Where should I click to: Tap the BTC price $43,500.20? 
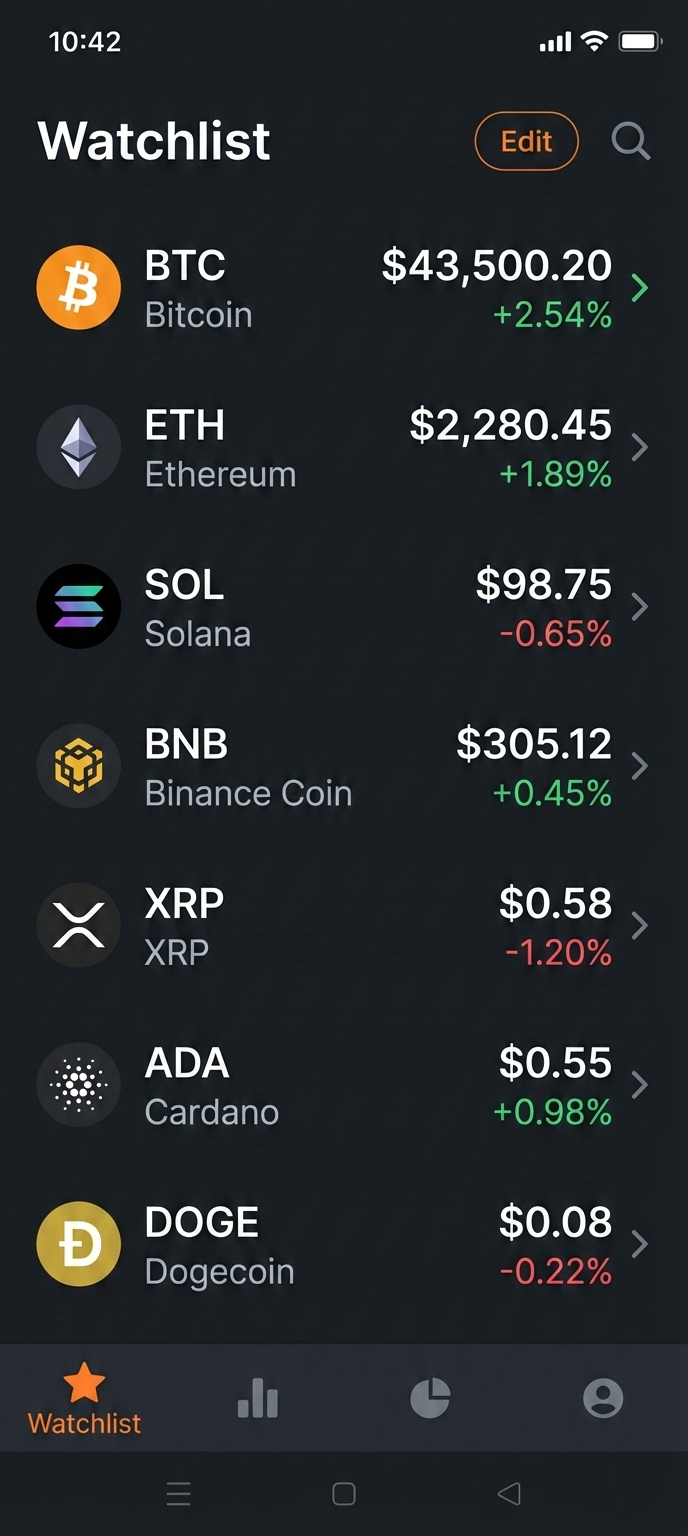[x=496, y=264]
